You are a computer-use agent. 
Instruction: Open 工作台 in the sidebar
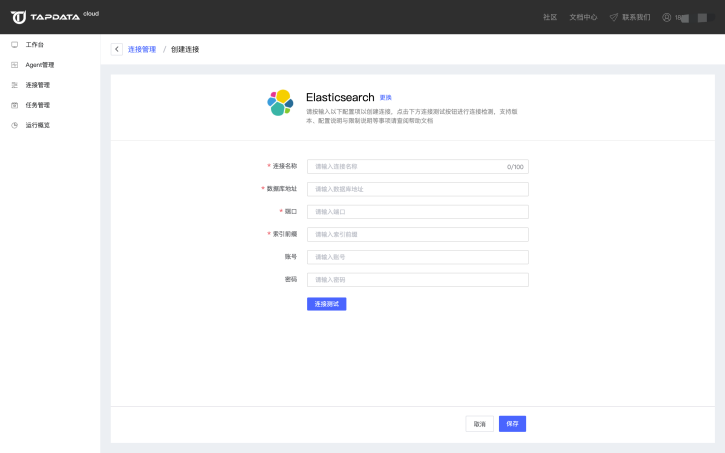34,45
